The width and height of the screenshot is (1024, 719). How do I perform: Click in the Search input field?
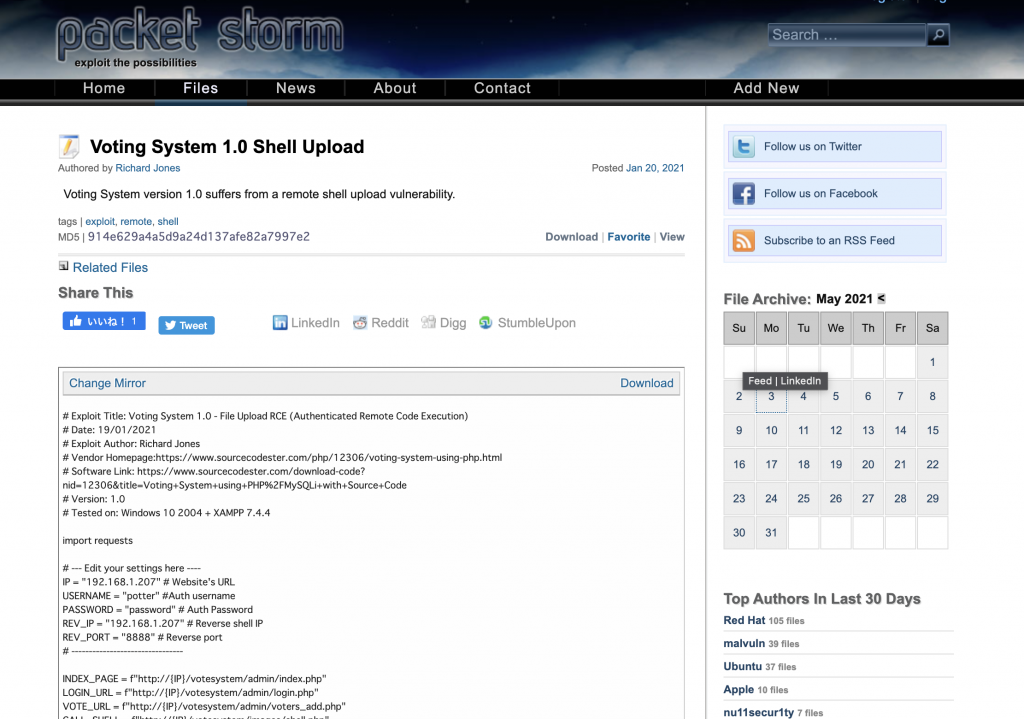tap(846, 35)
